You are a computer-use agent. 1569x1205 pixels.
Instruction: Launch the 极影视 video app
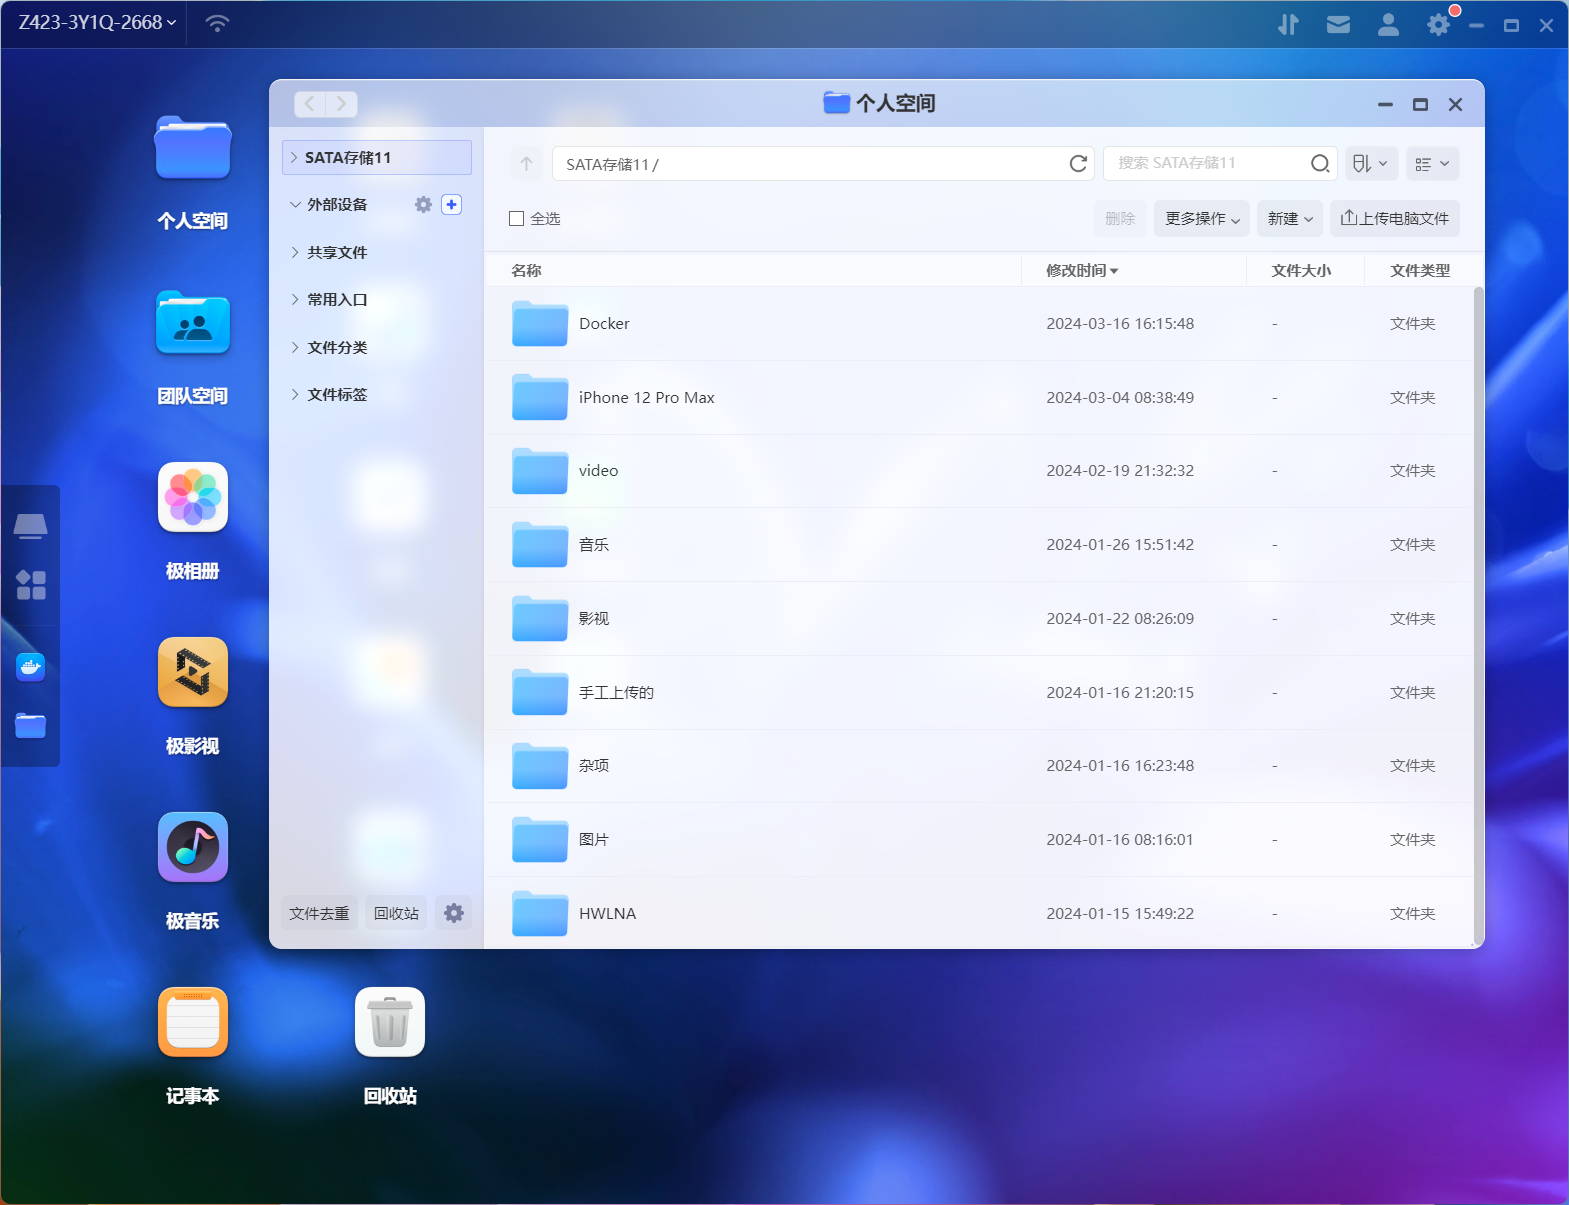193,673
